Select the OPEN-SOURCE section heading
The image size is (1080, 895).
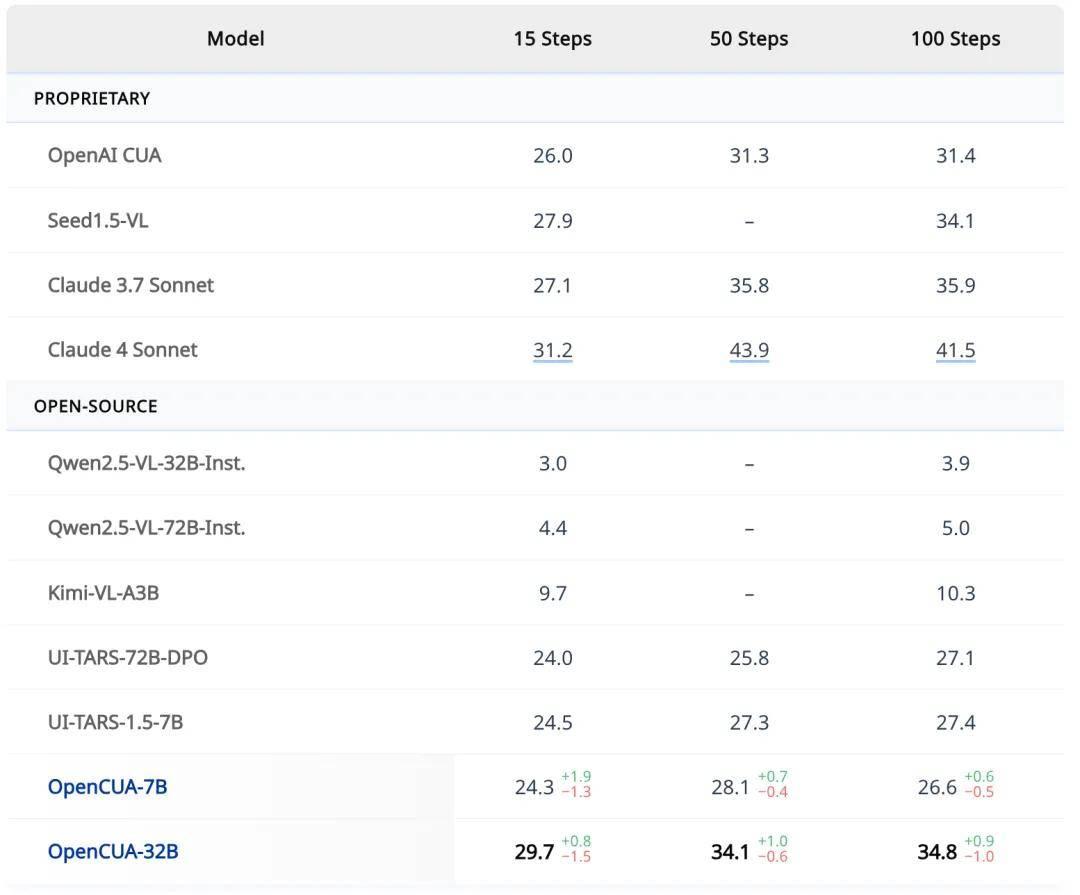click(x=96, y=407)
